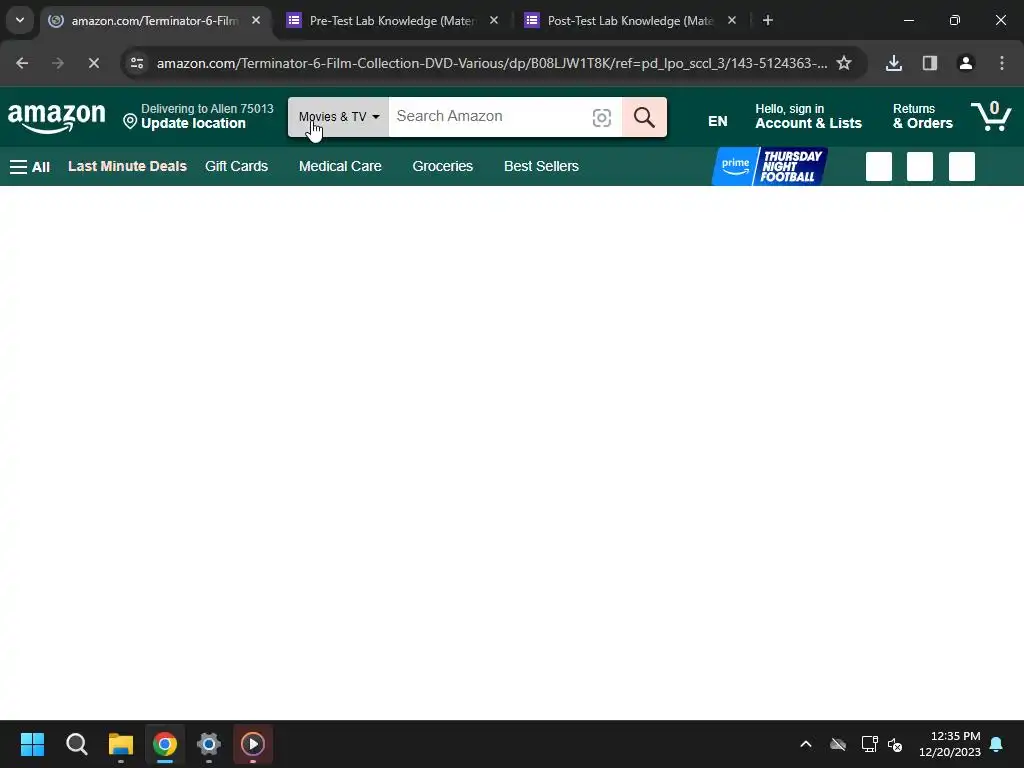Open the clock and date in the taskbar
Screen dimensions: 1024x768
pyautogui.click(x=950, y=744)
